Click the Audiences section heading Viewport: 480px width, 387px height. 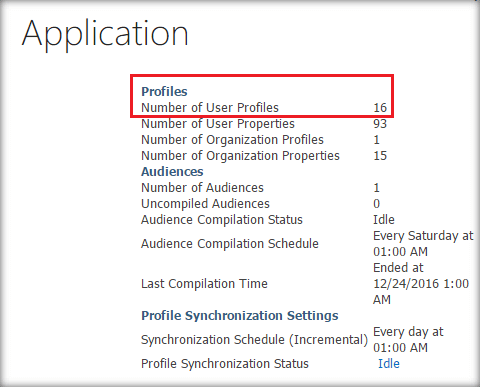point(172,172)
